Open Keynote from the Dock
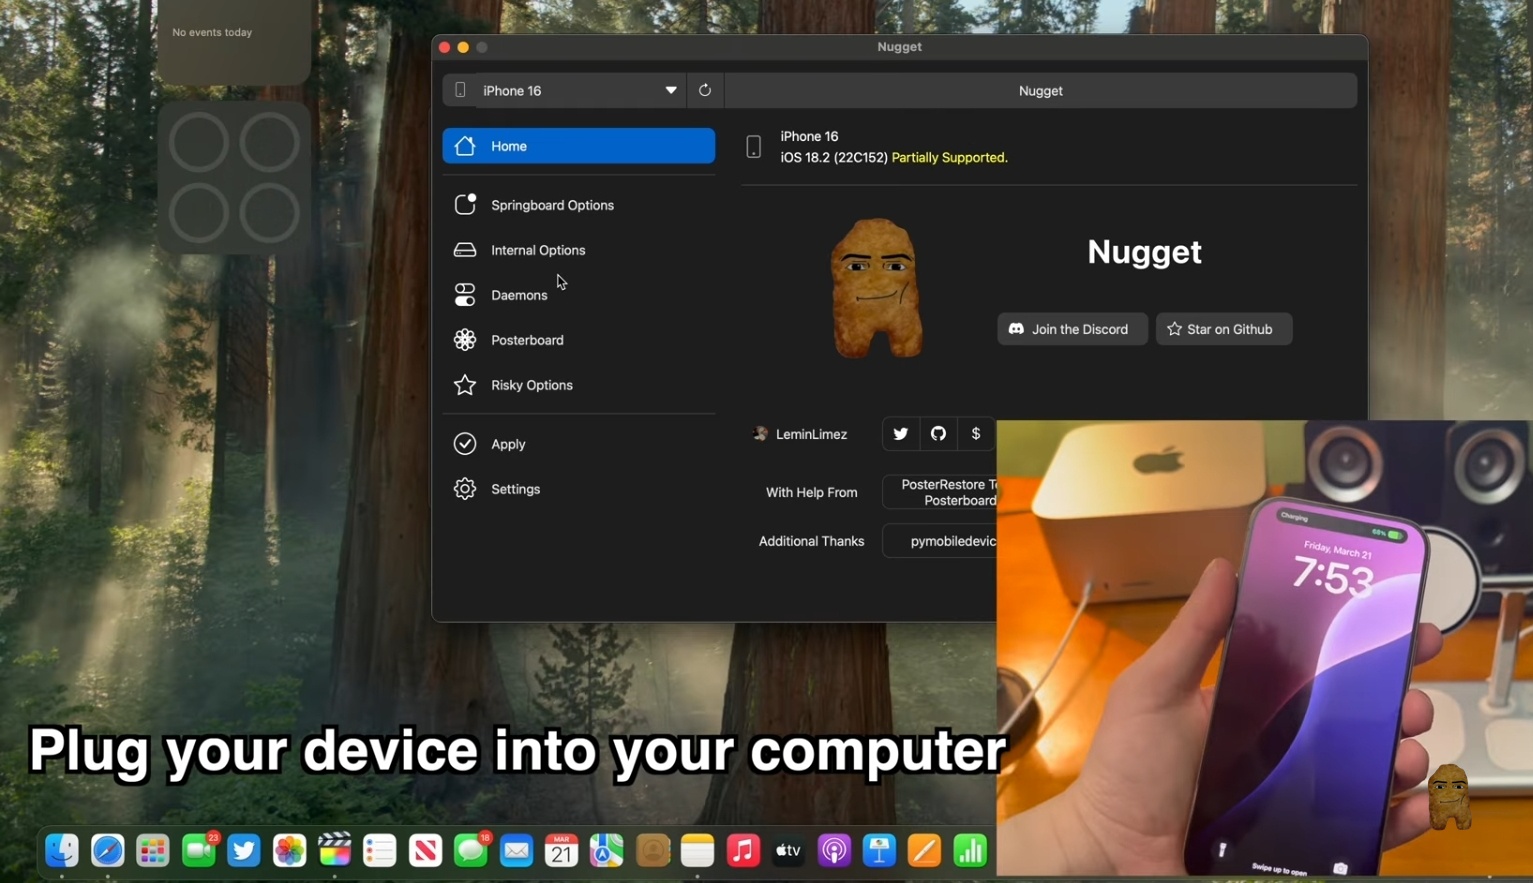The height and width of the screenshot is (883, 1533). pyautogui.click(x=879, y=850)
